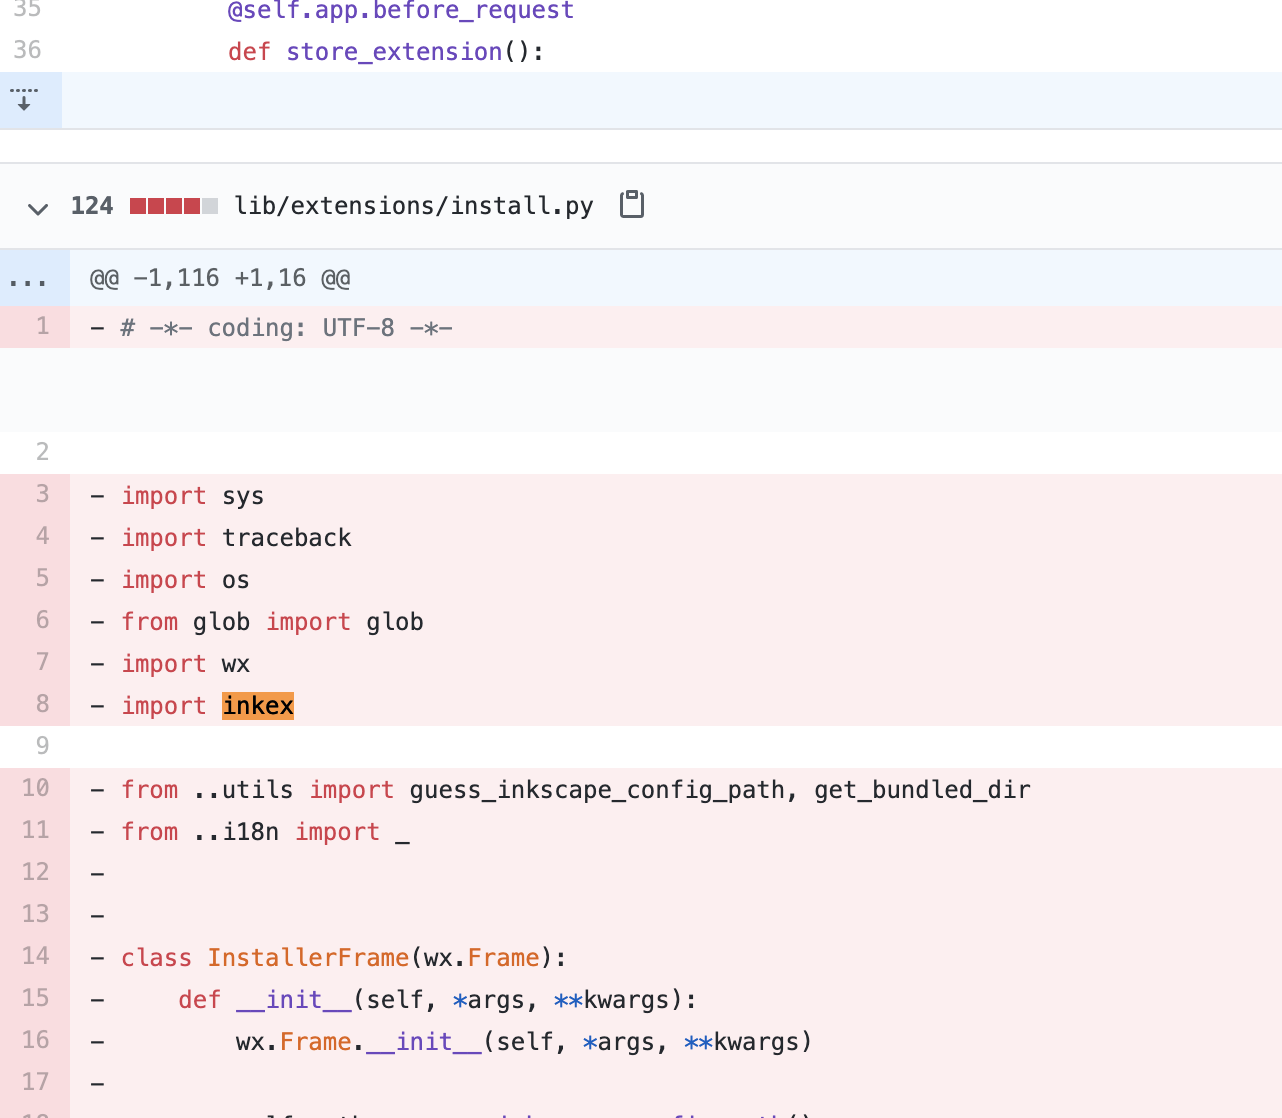
Task: Click line number 8 next to import inkex
Action: pyautogui.click(x=41, y=704)
